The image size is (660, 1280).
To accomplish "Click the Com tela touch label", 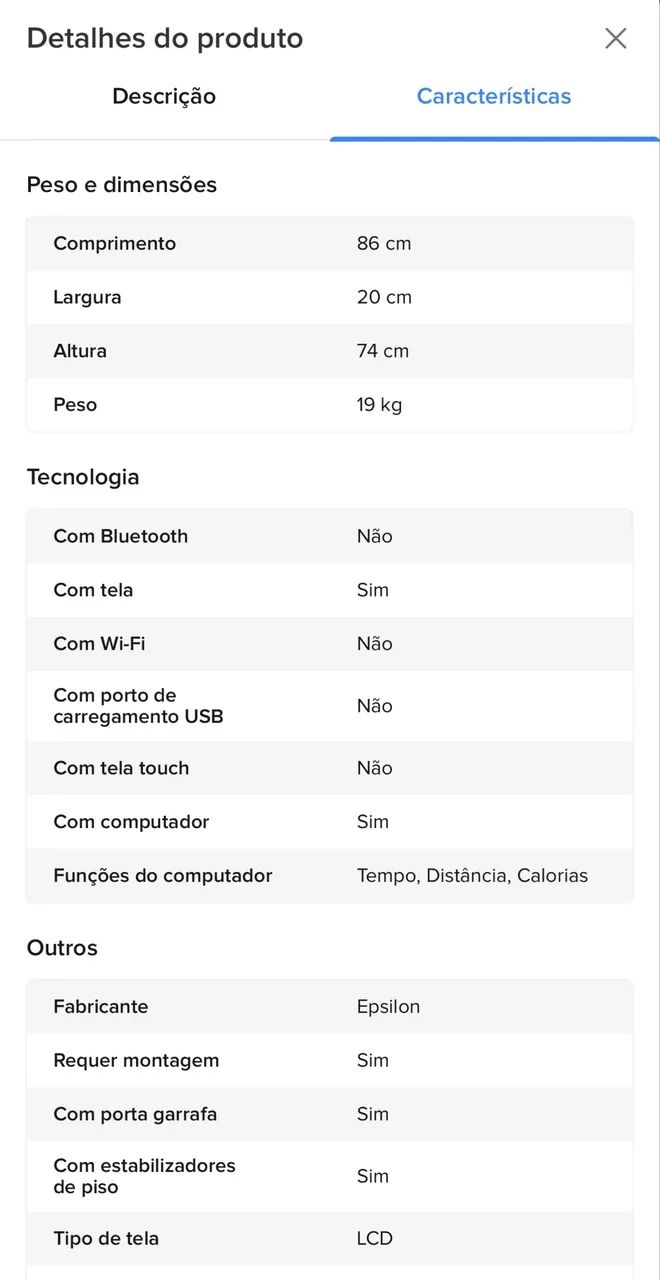I will coord(121,768).
